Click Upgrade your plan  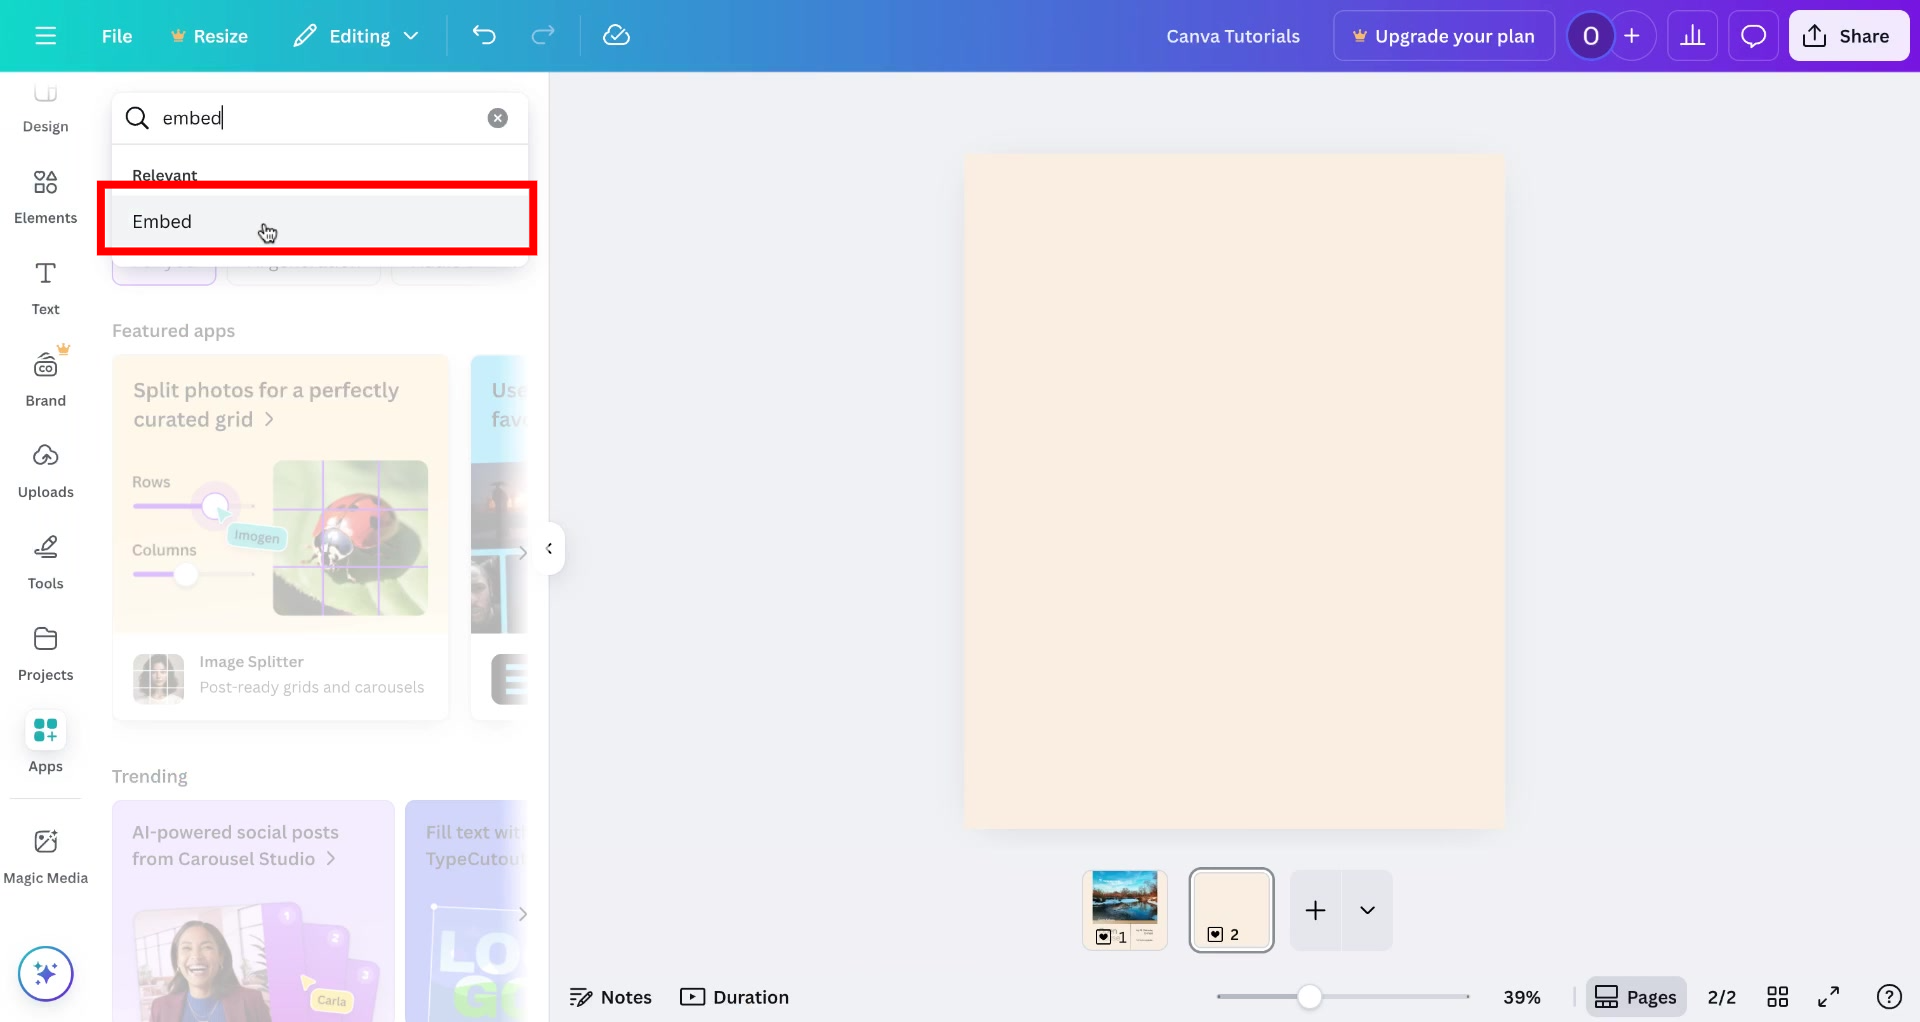click(1444, 35)
